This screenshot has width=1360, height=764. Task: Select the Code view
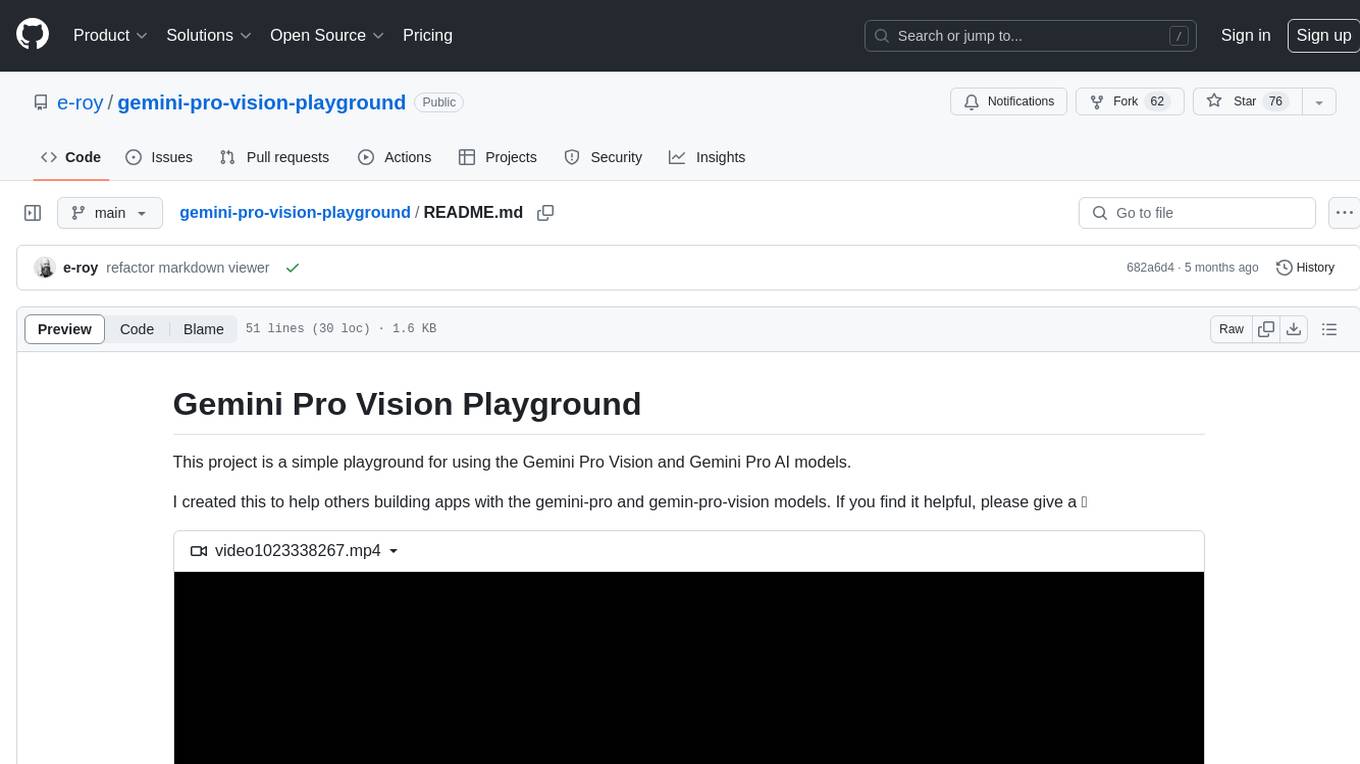[137, 329]
